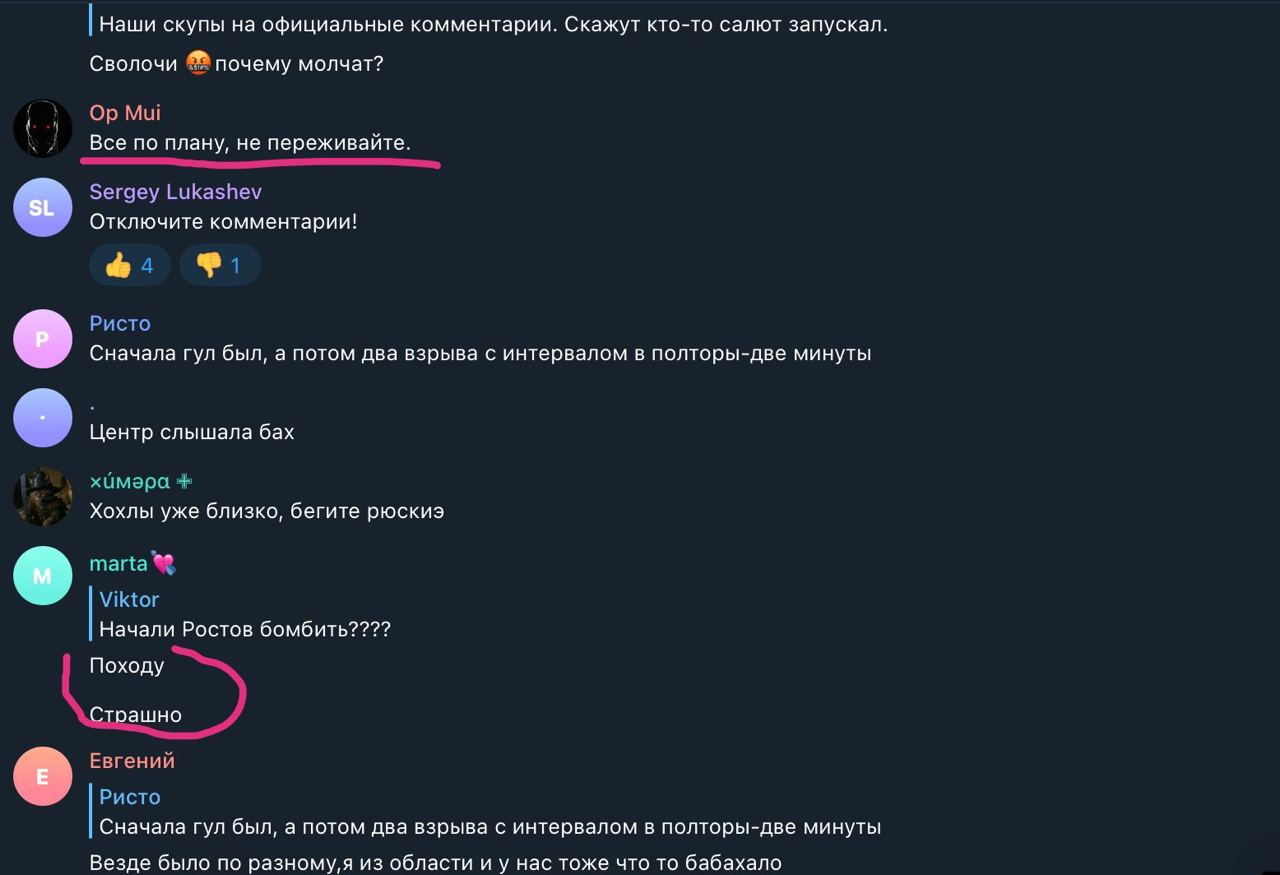The width and height of the screenshot is (1280, 875).
Task: Jump to Viktor's quoted message about Ростов
Action: 244,615
